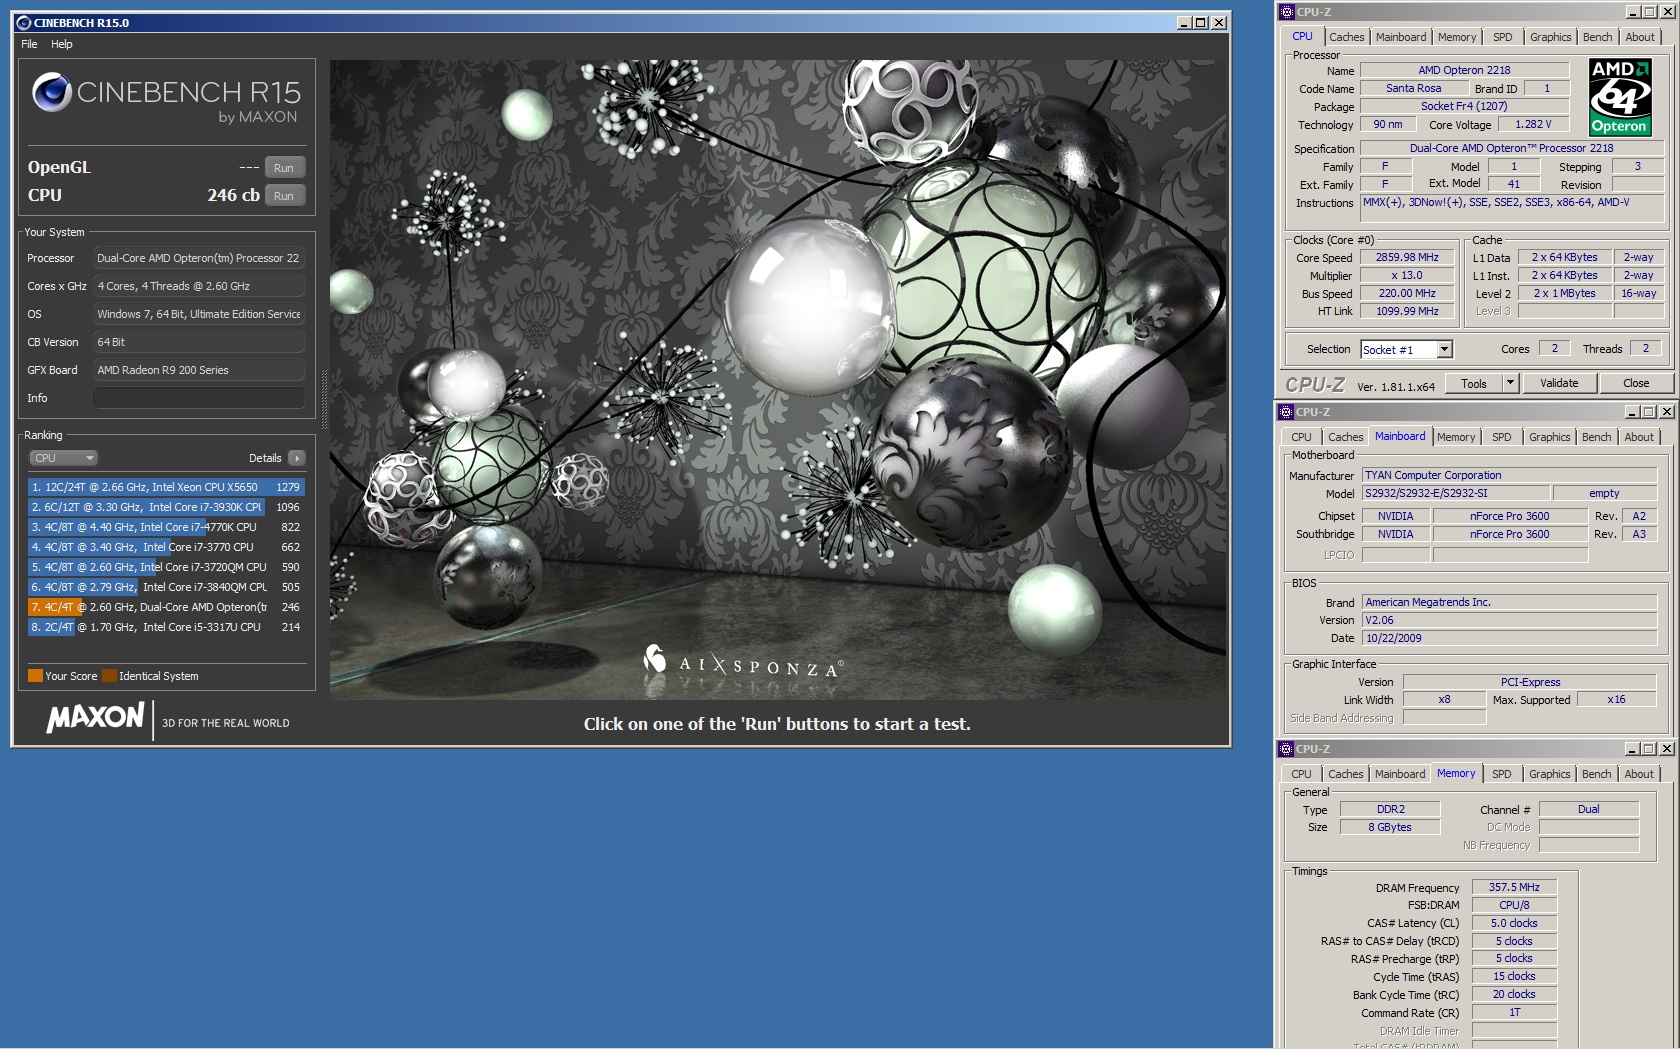Close the middle CPU-Z Mainboard window
The image size is (1680, 1050).
pos(1666,411)
